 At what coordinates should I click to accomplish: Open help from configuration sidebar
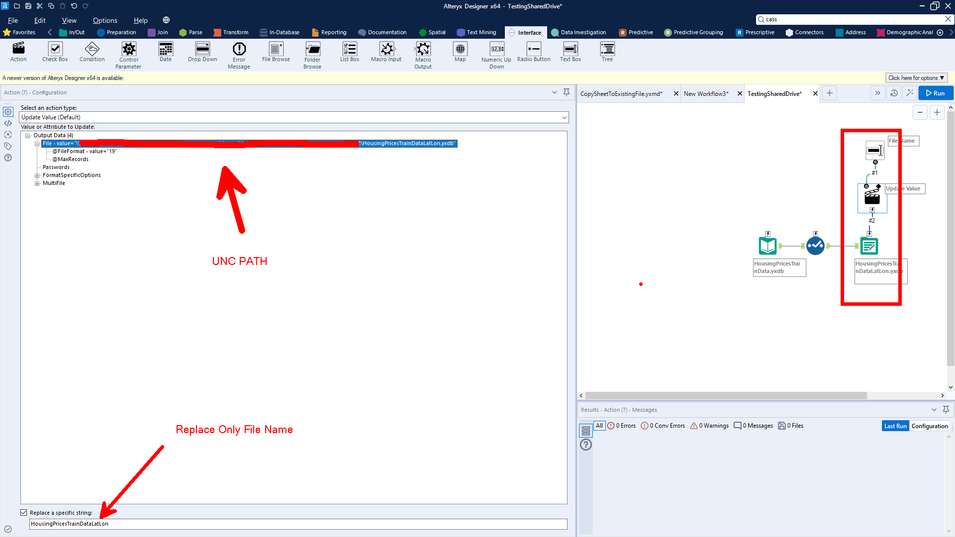coord(8,158)
